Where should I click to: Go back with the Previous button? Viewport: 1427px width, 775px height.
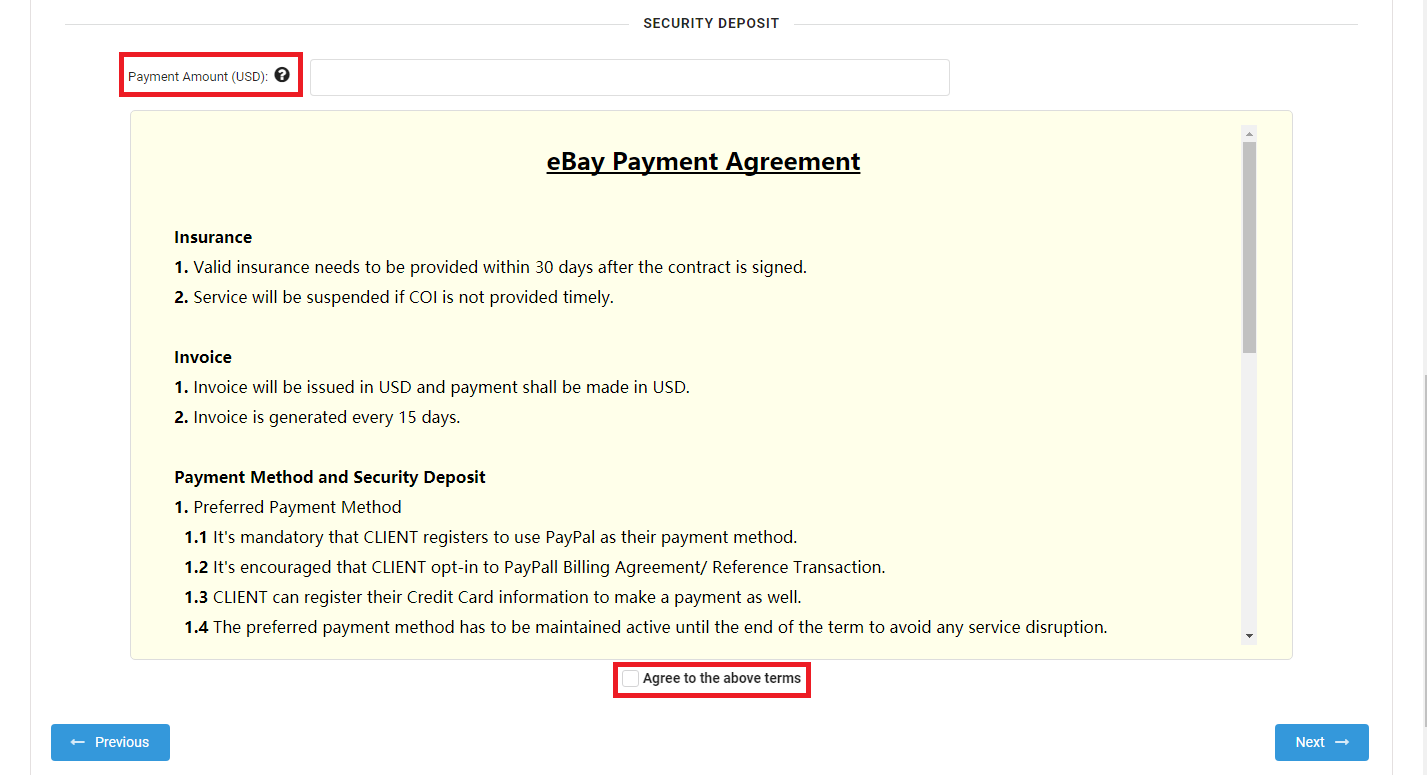[110, 742]
